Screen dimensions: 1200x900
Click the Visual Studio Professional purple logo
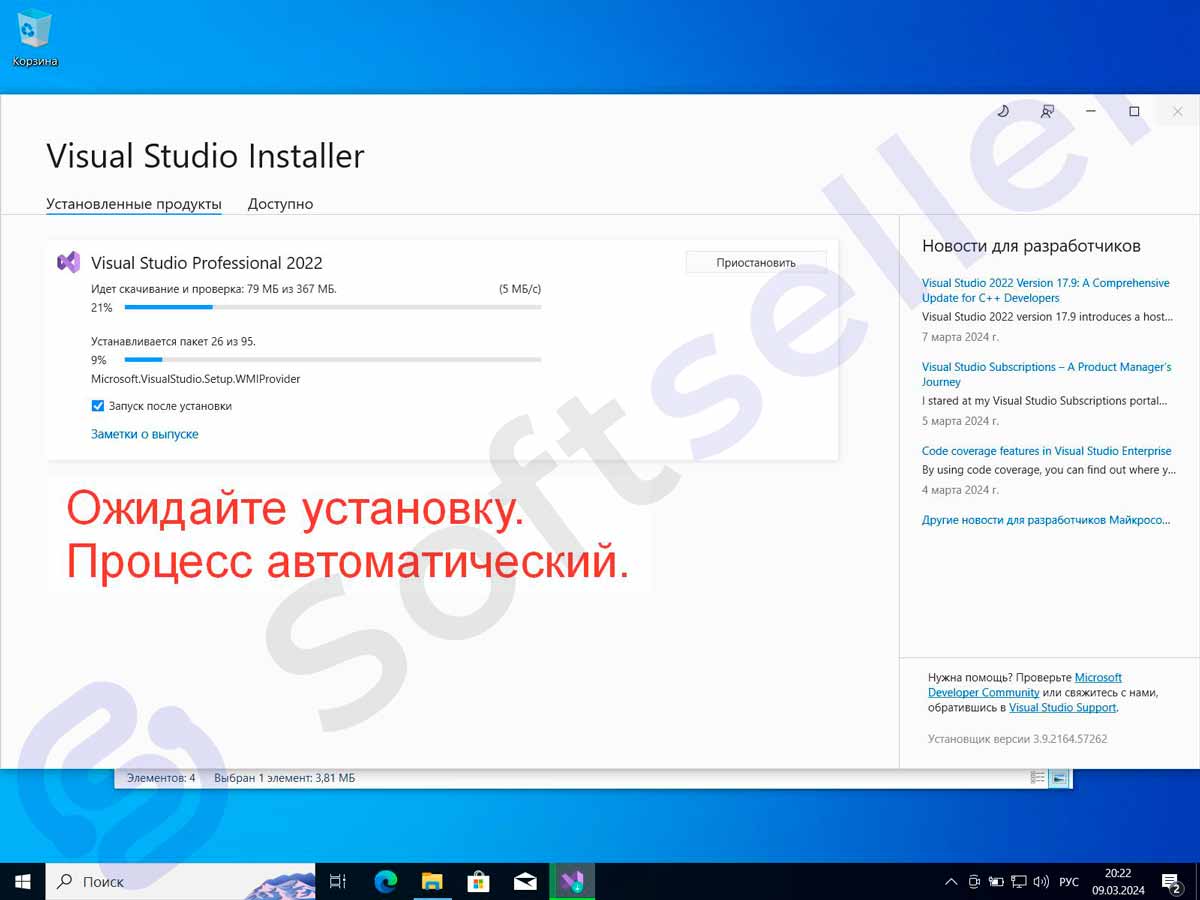(68, 263)
